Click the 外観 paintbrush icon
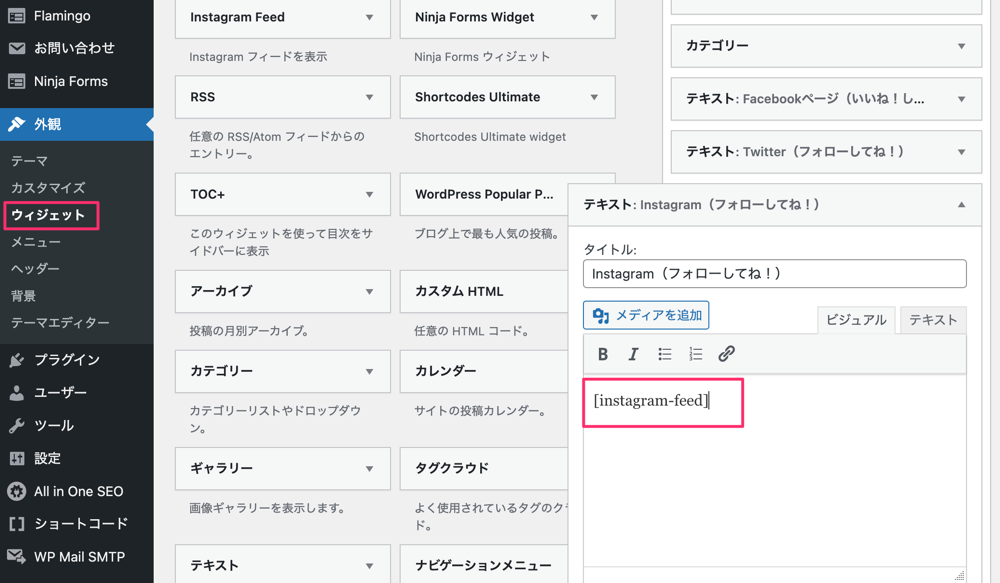This screenshot has height=583, width=1000. coord(17,124)
